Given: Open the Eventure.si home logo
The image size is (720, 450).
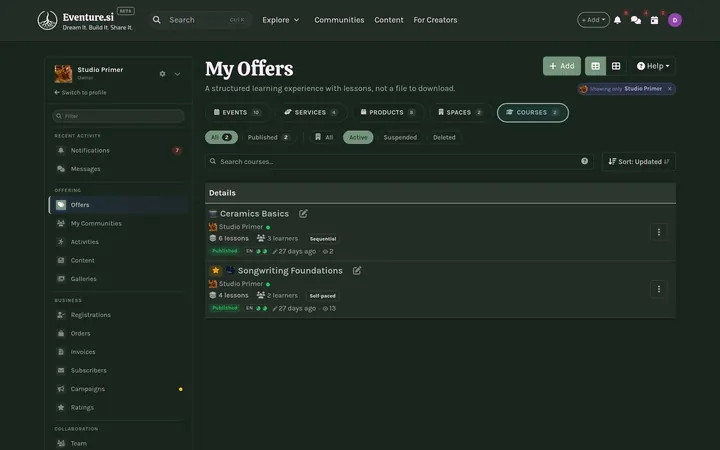Looking at the screenshot, I should (x=85, y=20).
